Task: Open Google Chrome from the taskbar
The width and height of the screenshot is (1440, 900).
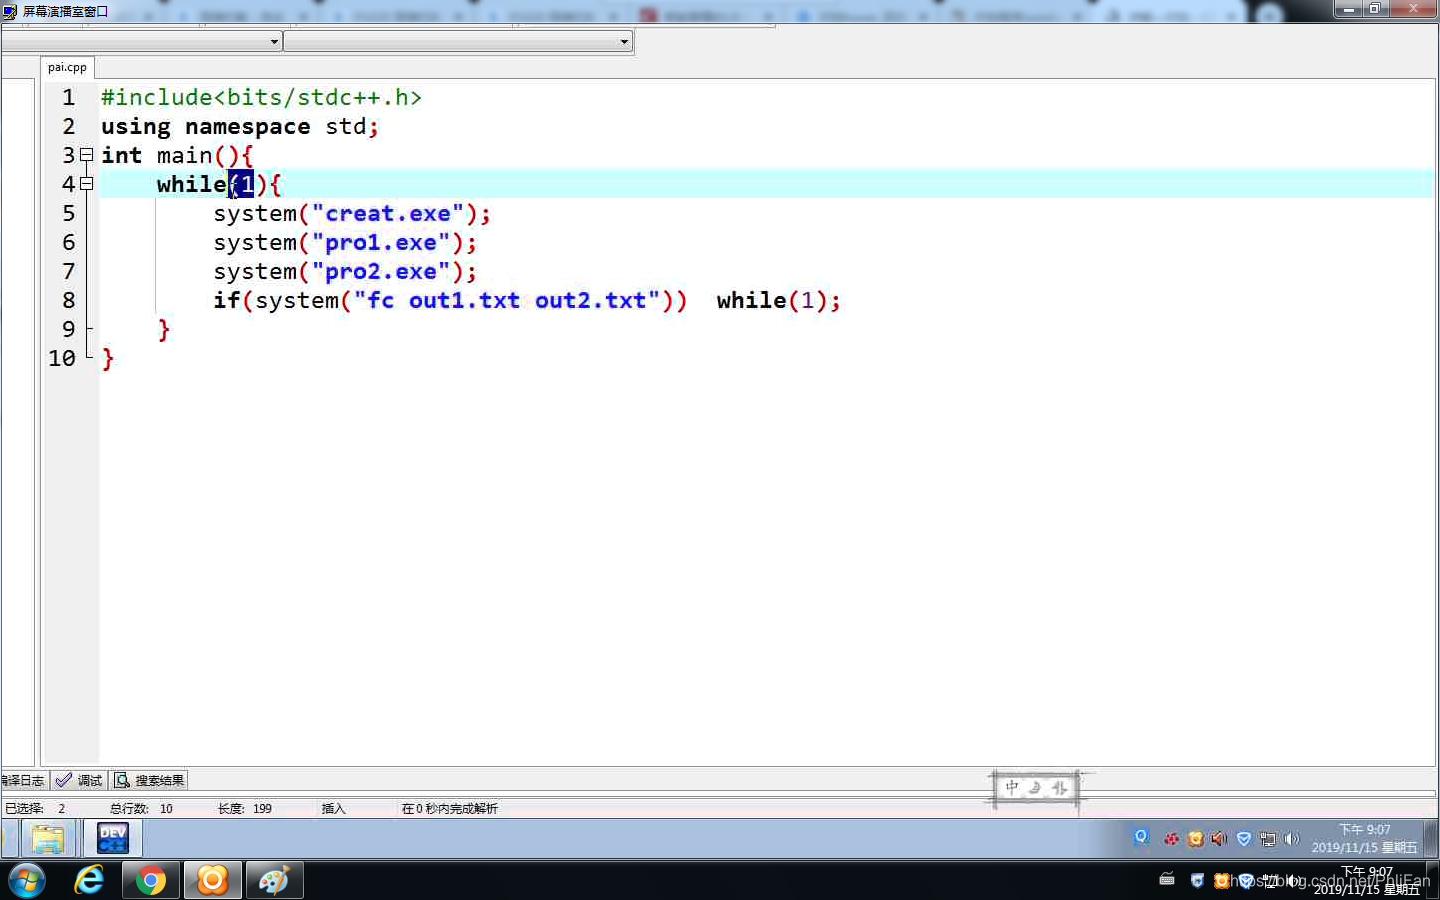Action: tap(151, 880)
